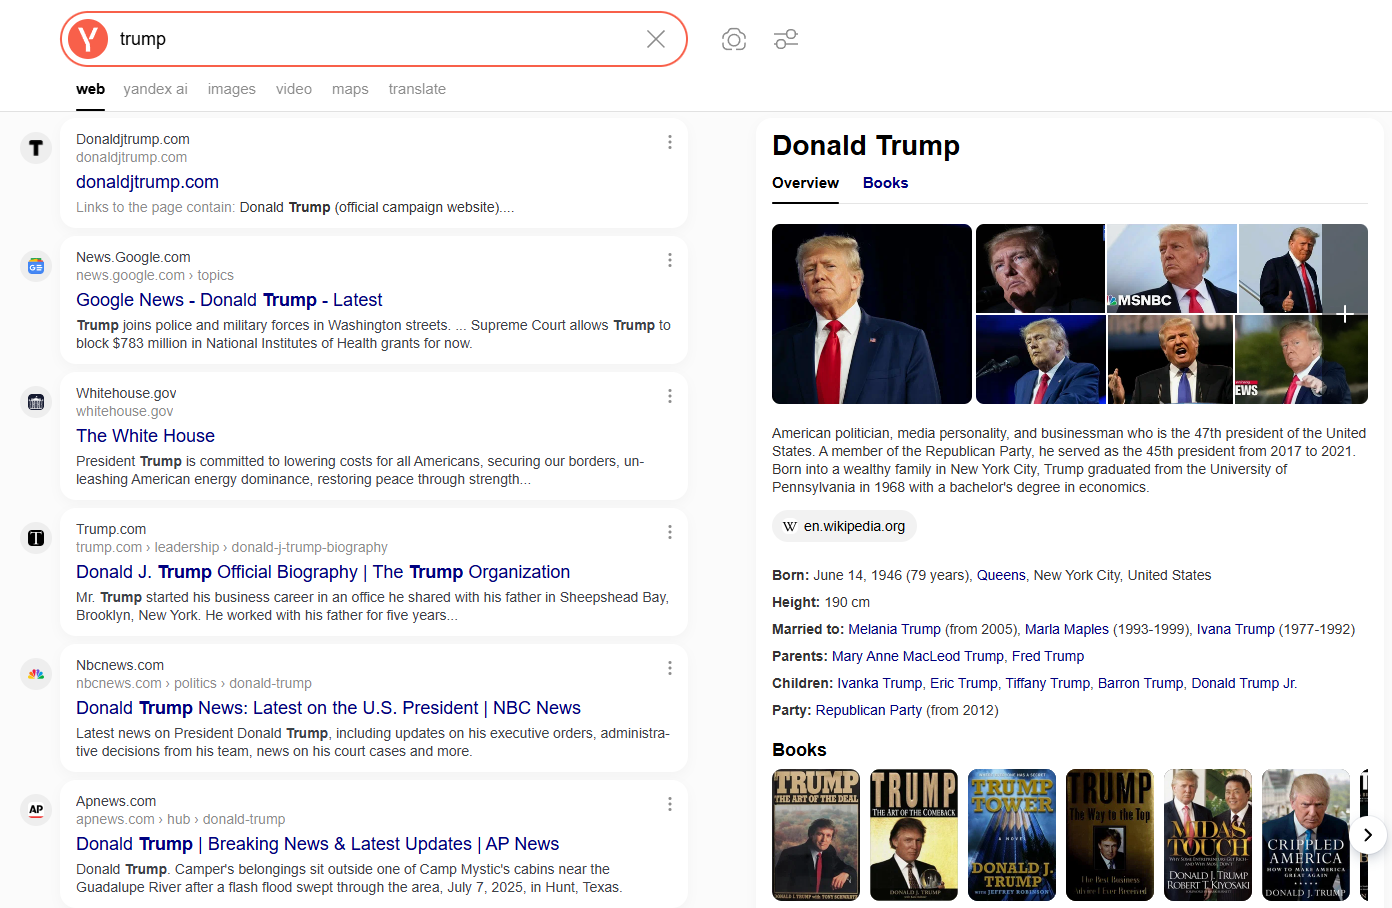Select the web search tab
This screenshot has width=1392, height=908.
pos(90,89)
